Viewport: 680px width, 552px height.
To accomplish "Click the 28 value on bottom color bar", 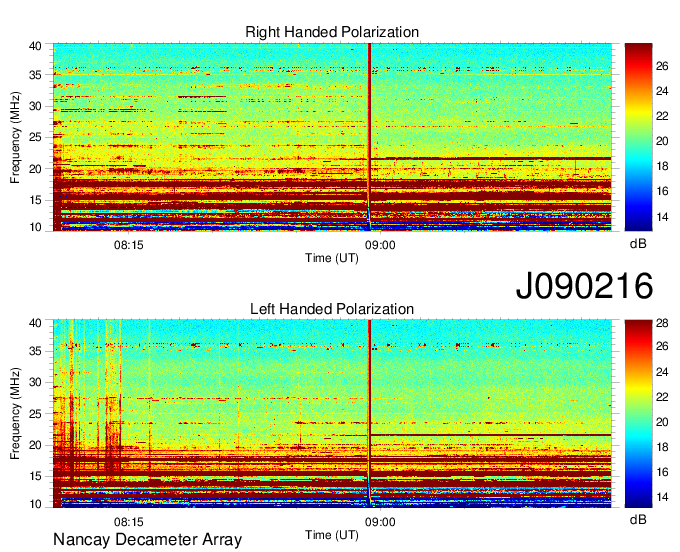I will click(662, 323).
